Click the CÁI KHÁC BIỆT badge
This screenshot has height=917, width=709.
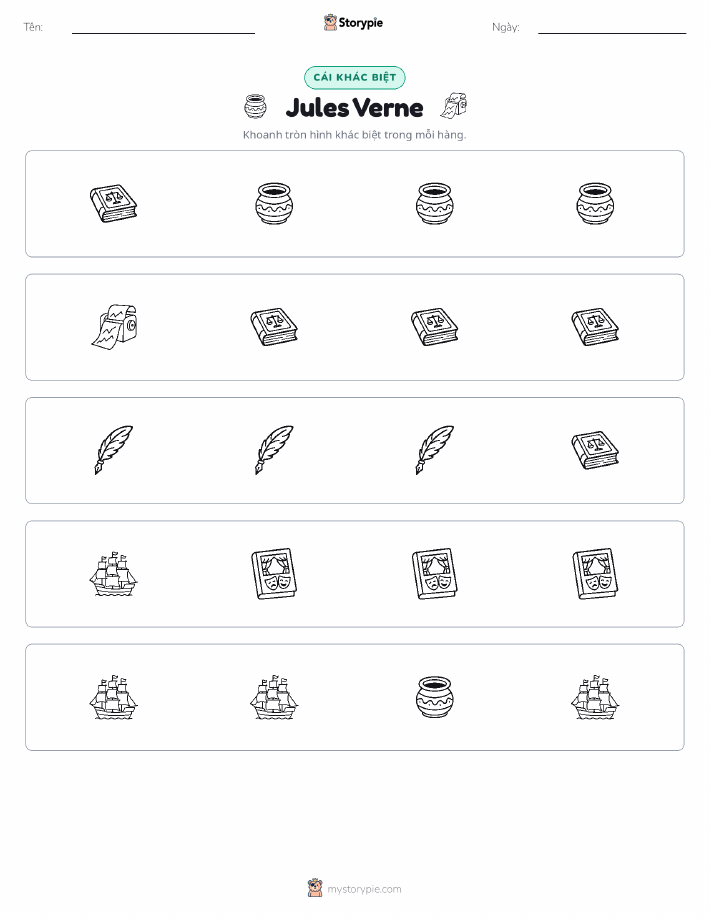click(354, 77)
